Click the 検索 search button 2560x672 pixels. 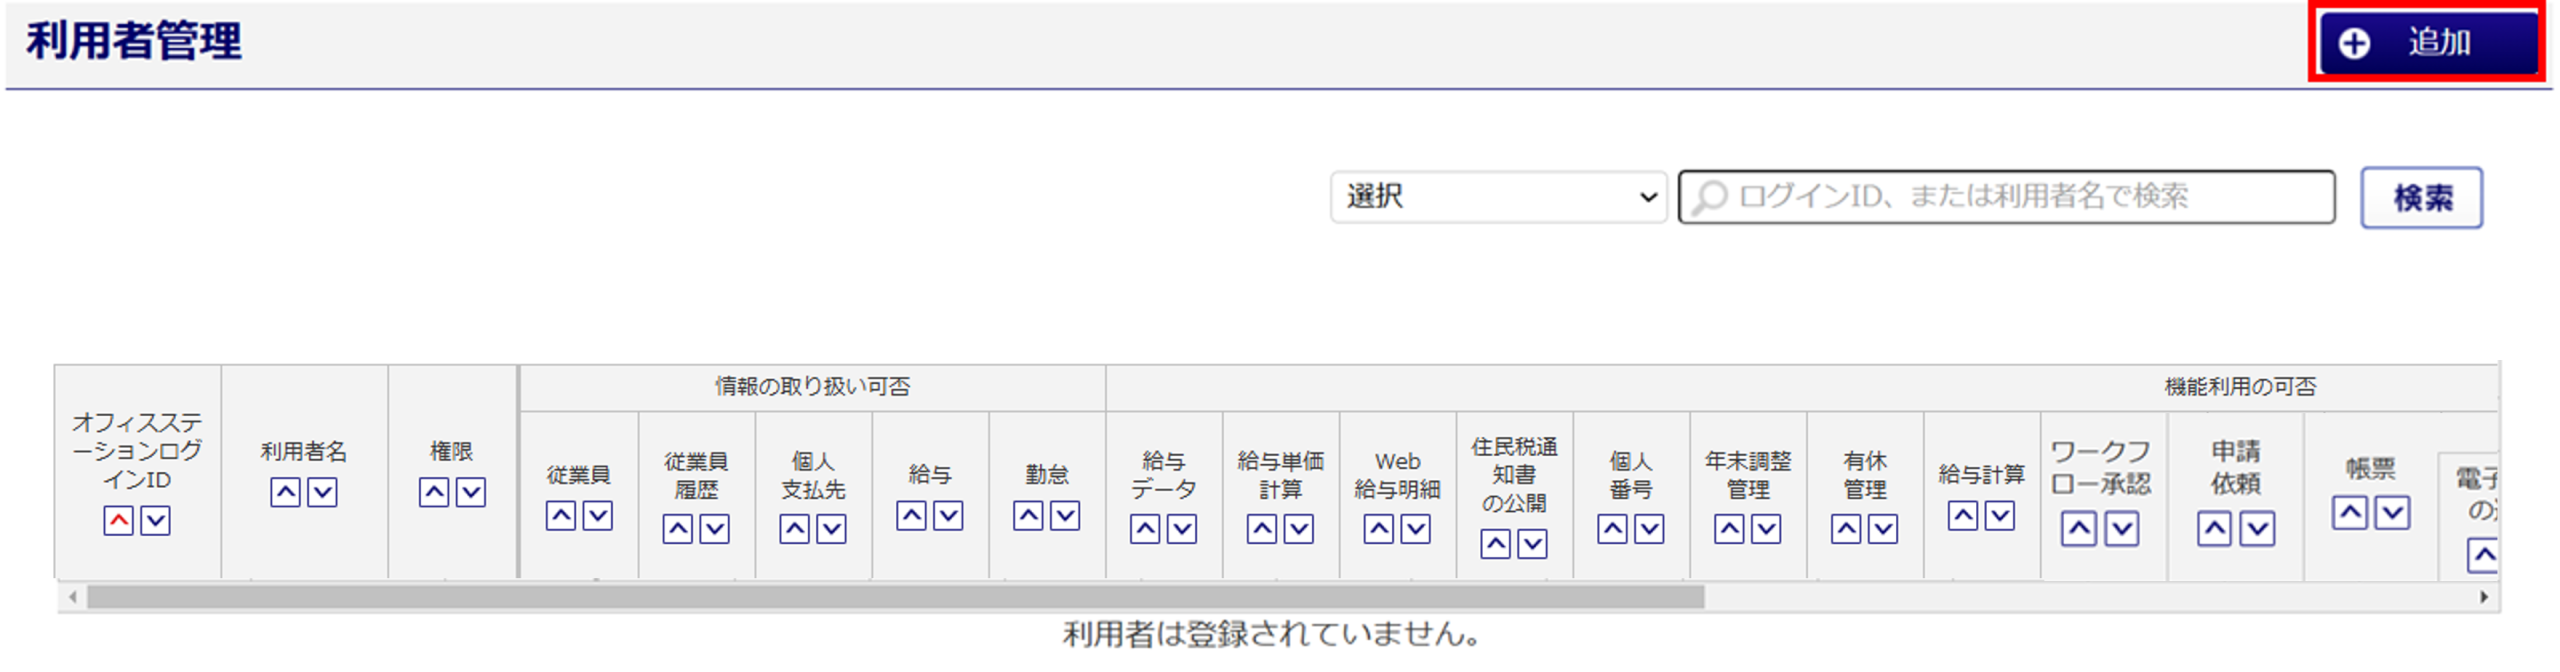coord(2421,197)
